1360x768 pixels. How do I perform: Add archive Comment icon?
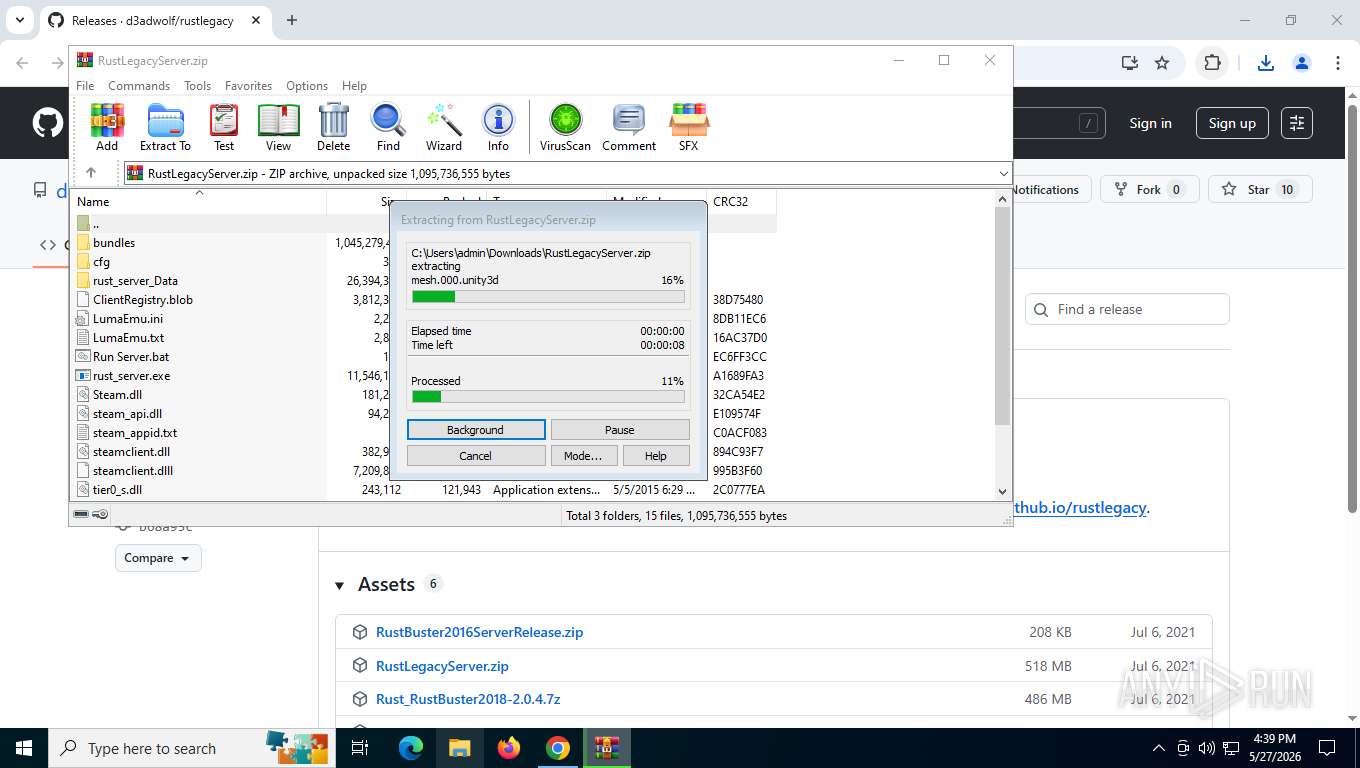point(629,127)
